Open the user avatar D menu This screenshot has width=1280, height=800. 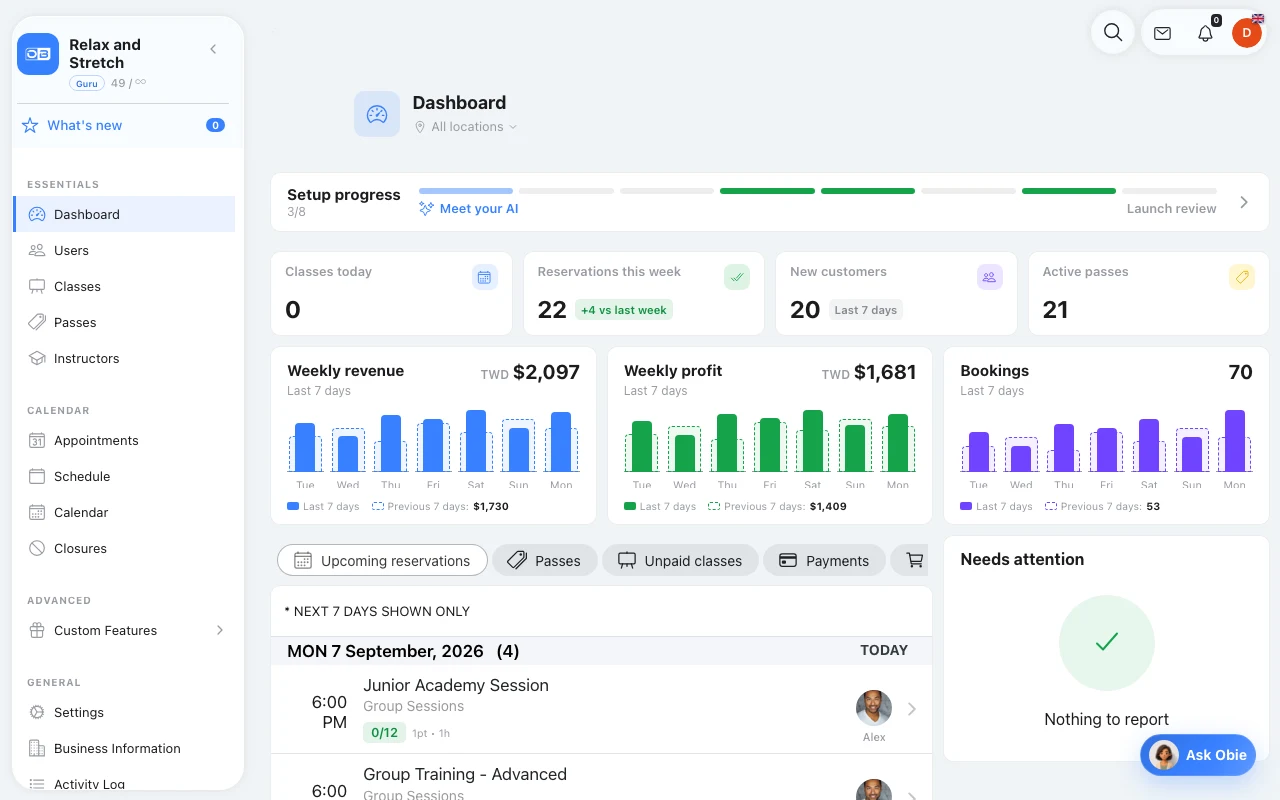click(x=1246, y=33)
